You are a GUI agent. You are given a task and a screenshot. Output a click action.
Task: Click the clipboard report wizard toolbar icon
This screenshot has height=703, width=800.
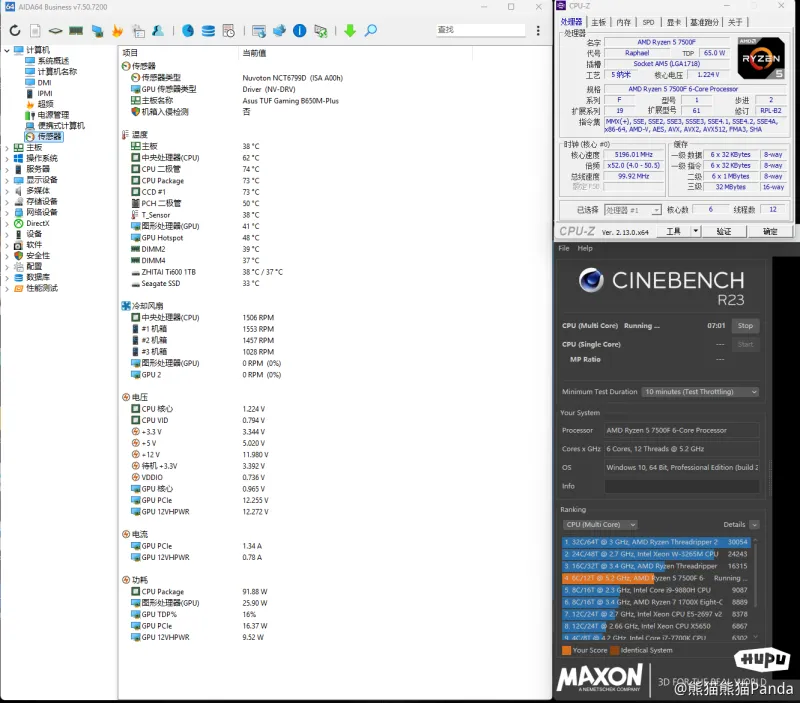coord(138,31)
